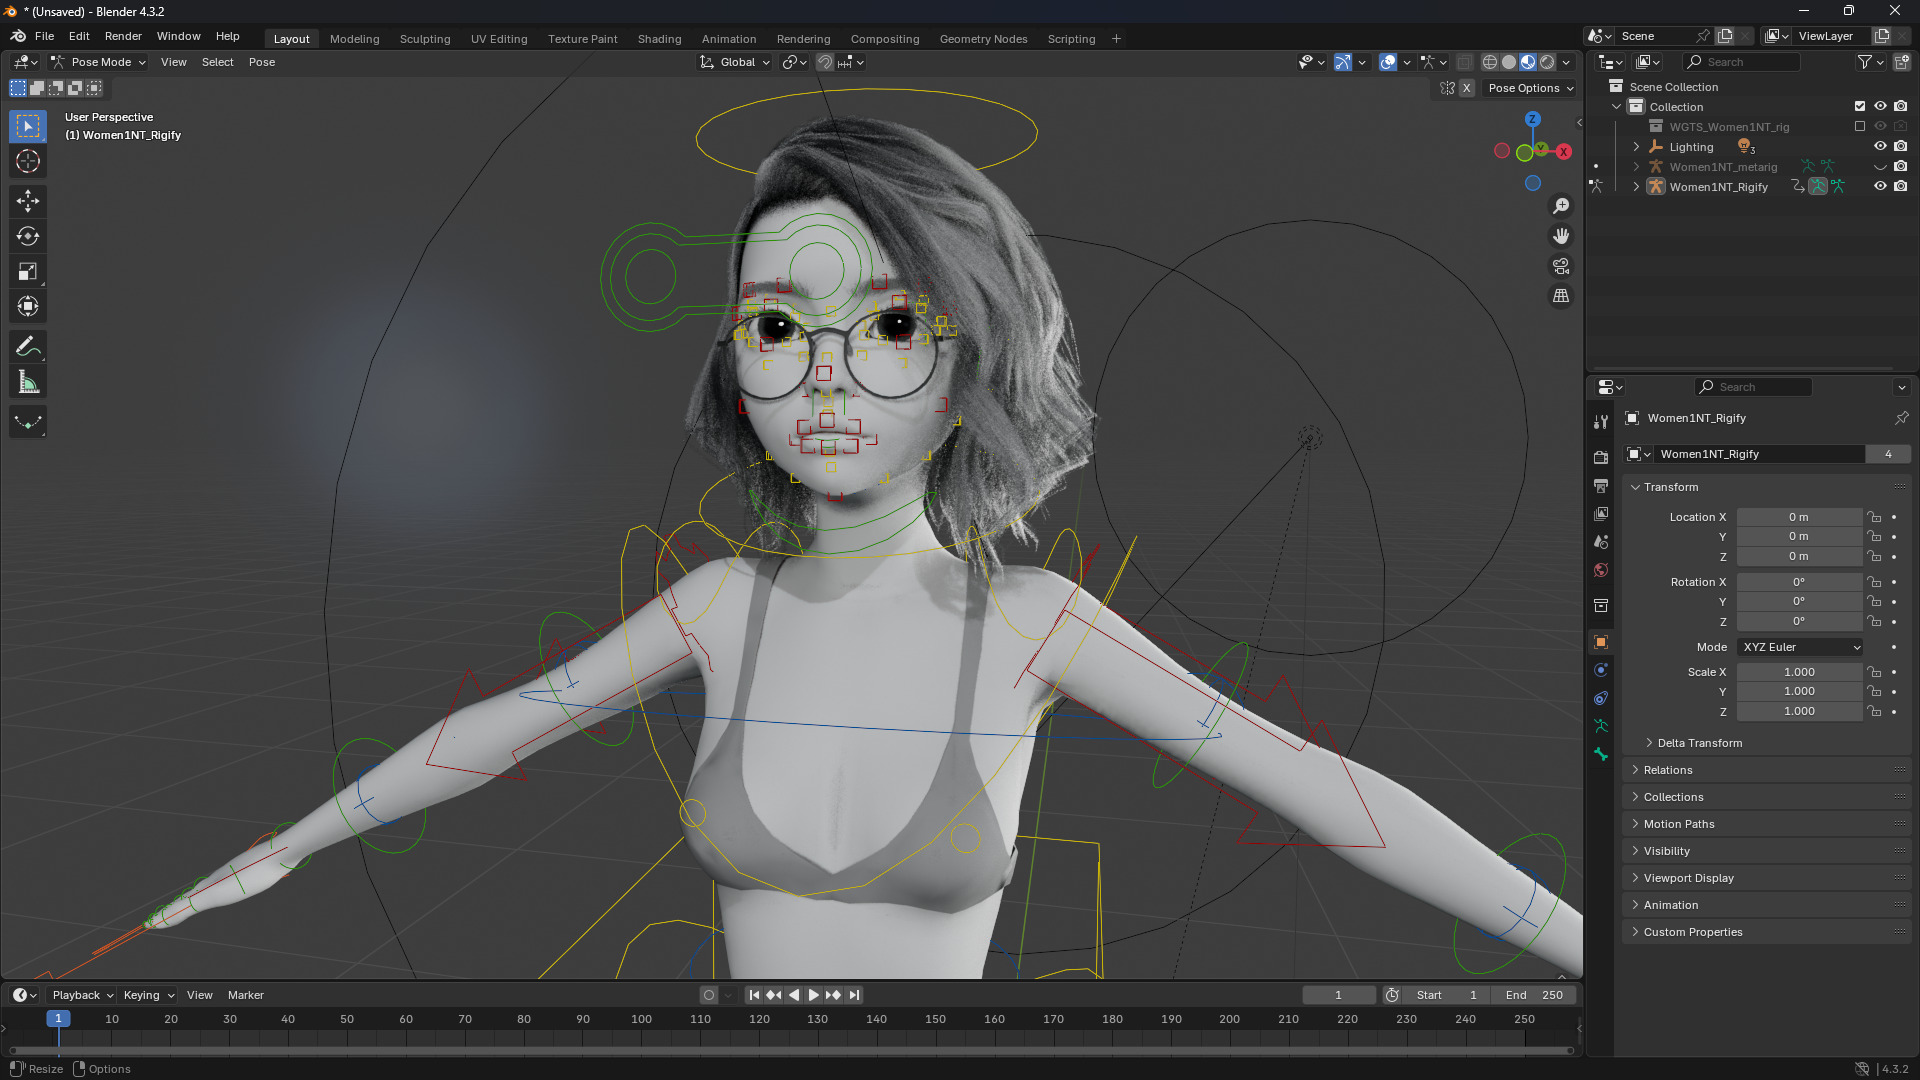The height and width of the screenshot is (1080, 1920).
Task: Expand the Custom Properties panel
Action: 1693,932
